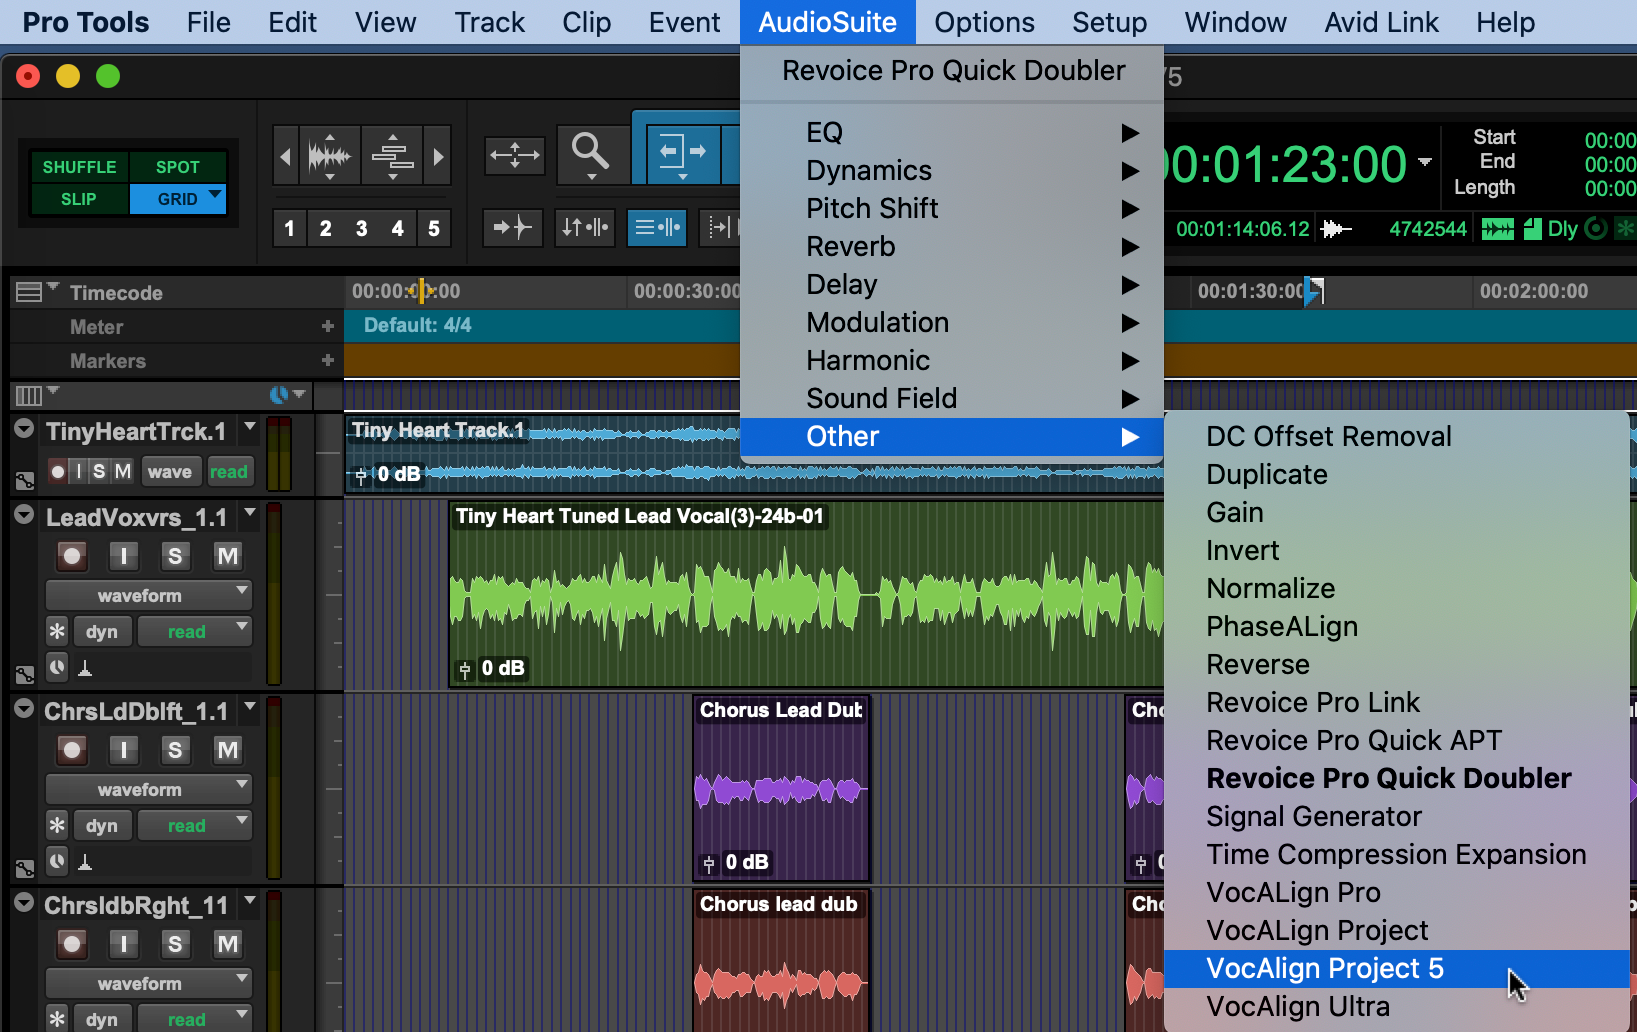Switch to SHUFFLE edit mode
Image resolution: width=1637 pixels, height=1032 pixels.
point(79,167)
